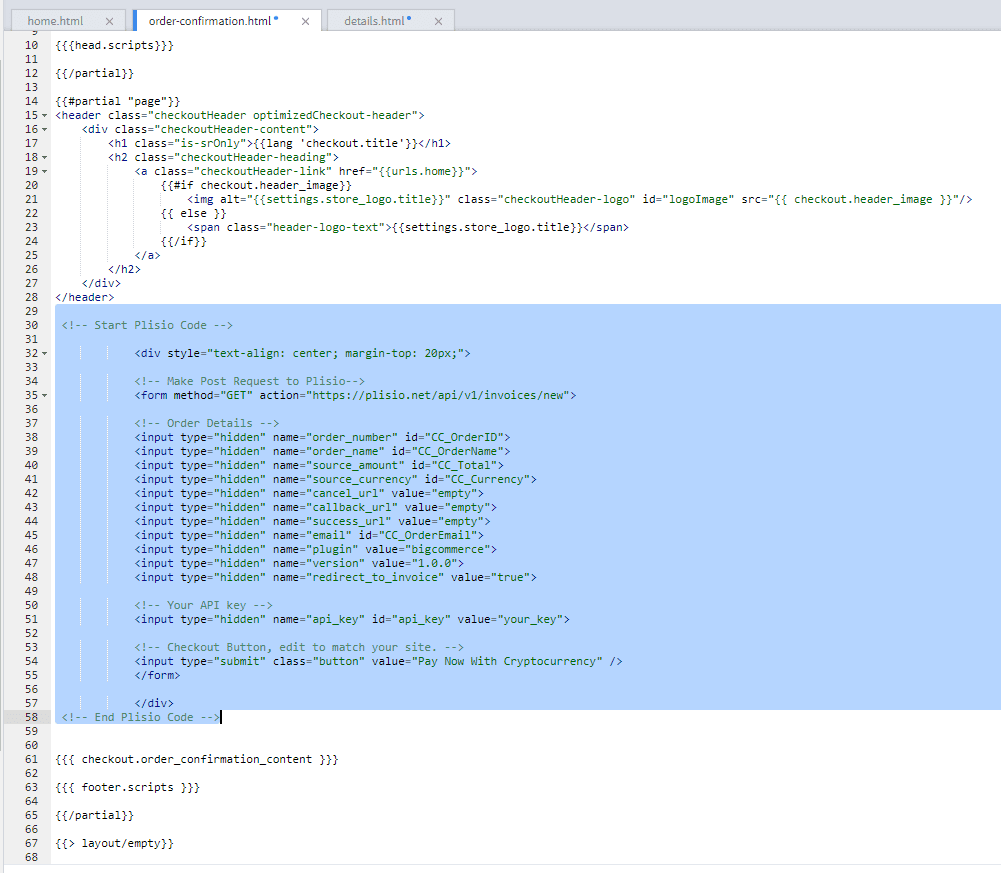Click the {{#partial "page"}} line
The width and height of the screenshot is (1001, 873).
point(117,102)
